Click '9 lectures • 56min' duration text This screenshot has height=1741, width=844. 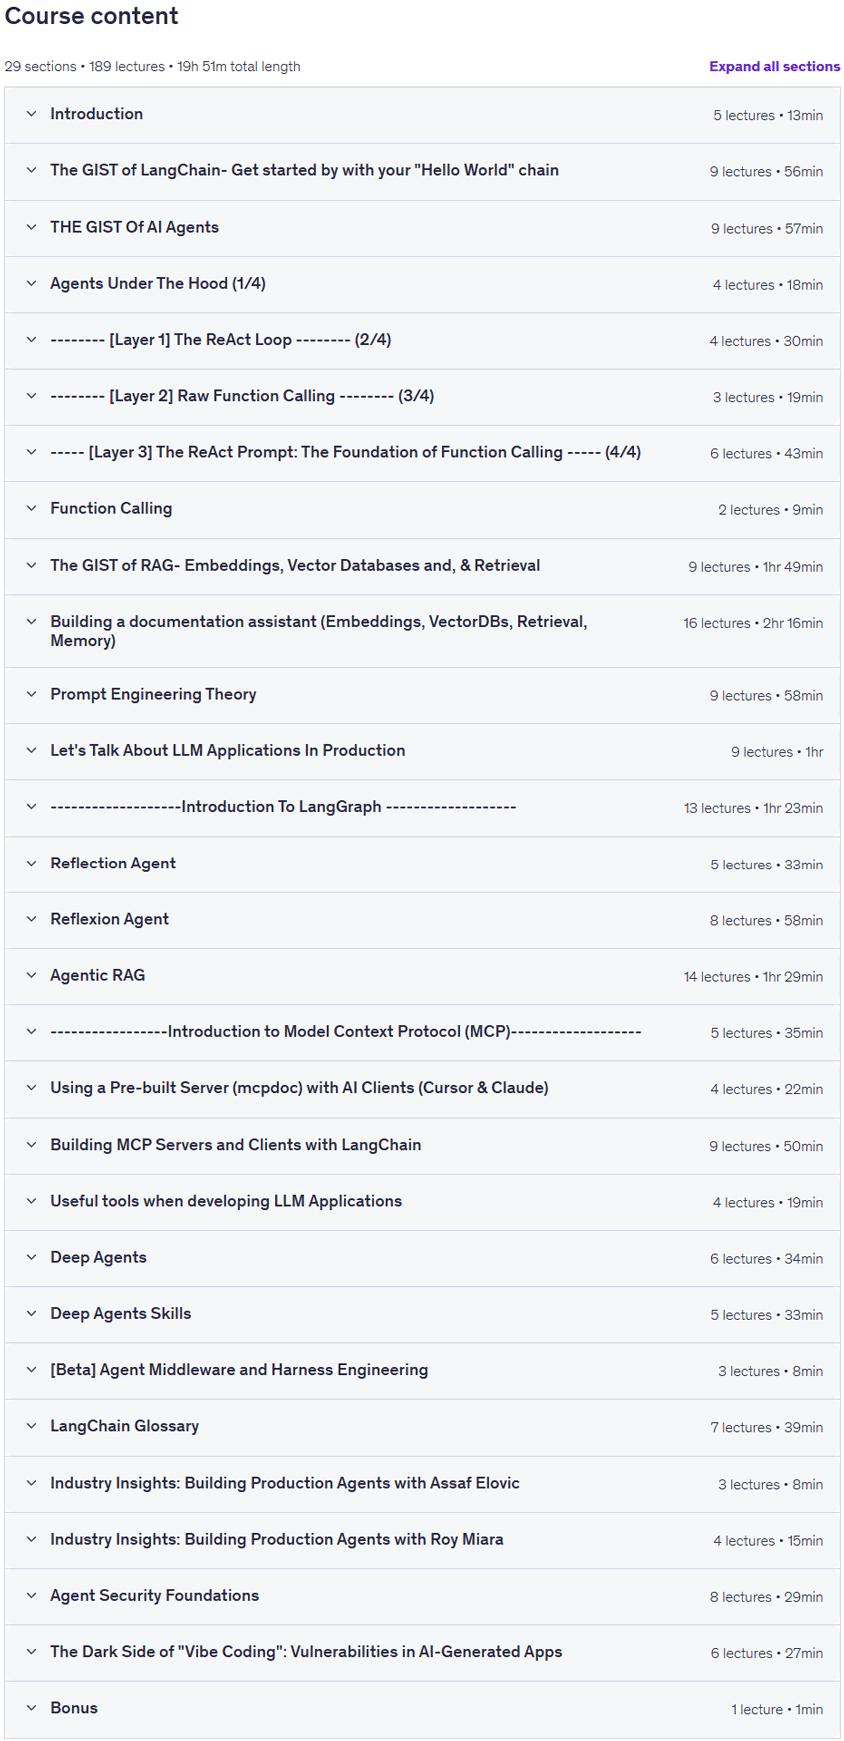click(x=767, y=171)
